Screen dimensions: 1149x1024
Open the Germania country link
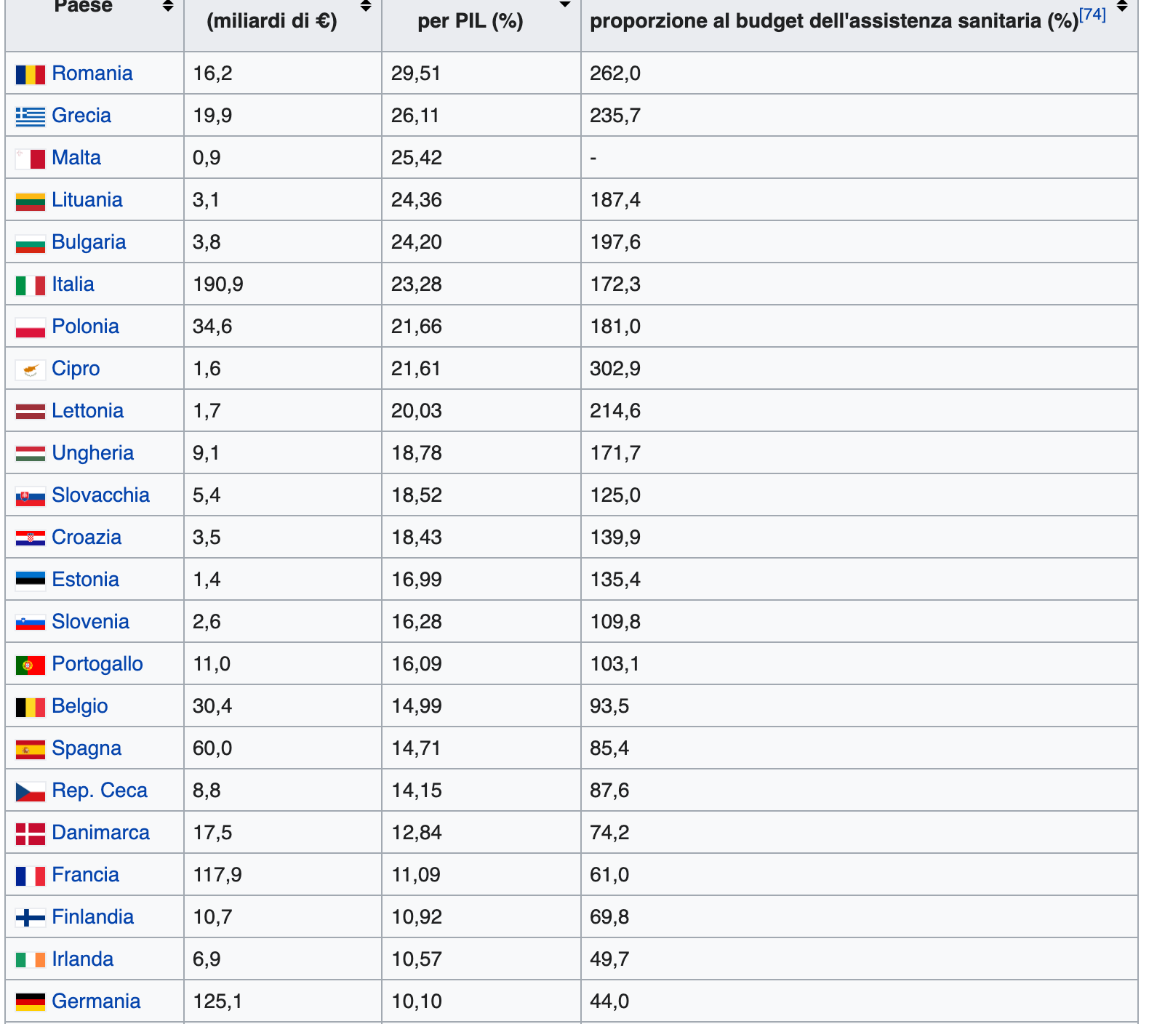click(96, 1001)
